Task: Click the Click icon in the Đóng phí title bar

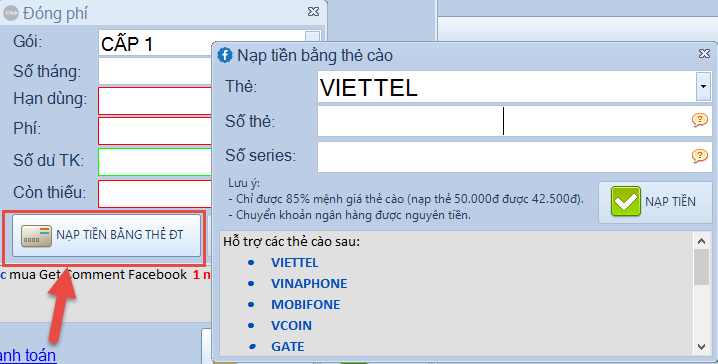Action: tap(11, 13)
